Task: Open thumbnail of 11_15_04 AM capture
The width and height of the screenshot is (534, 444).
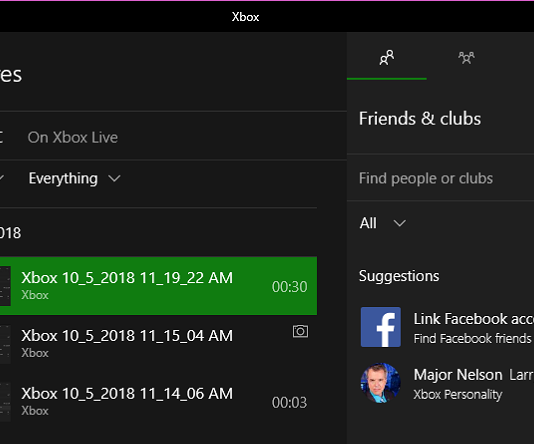Action: (x=5, y=344)
